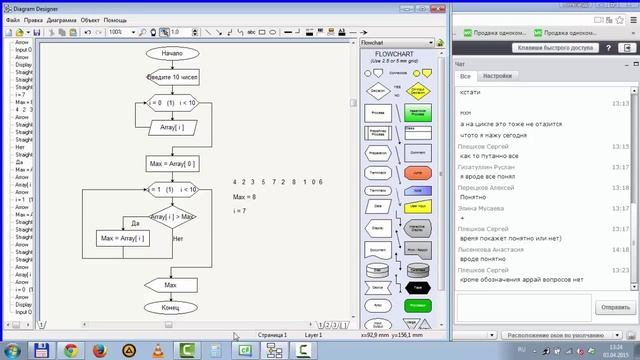Screen dimensions: 640x360
Task: Switch to page tab 3 of the diagram
Action: pyautogui.click(x=335, y=325)
